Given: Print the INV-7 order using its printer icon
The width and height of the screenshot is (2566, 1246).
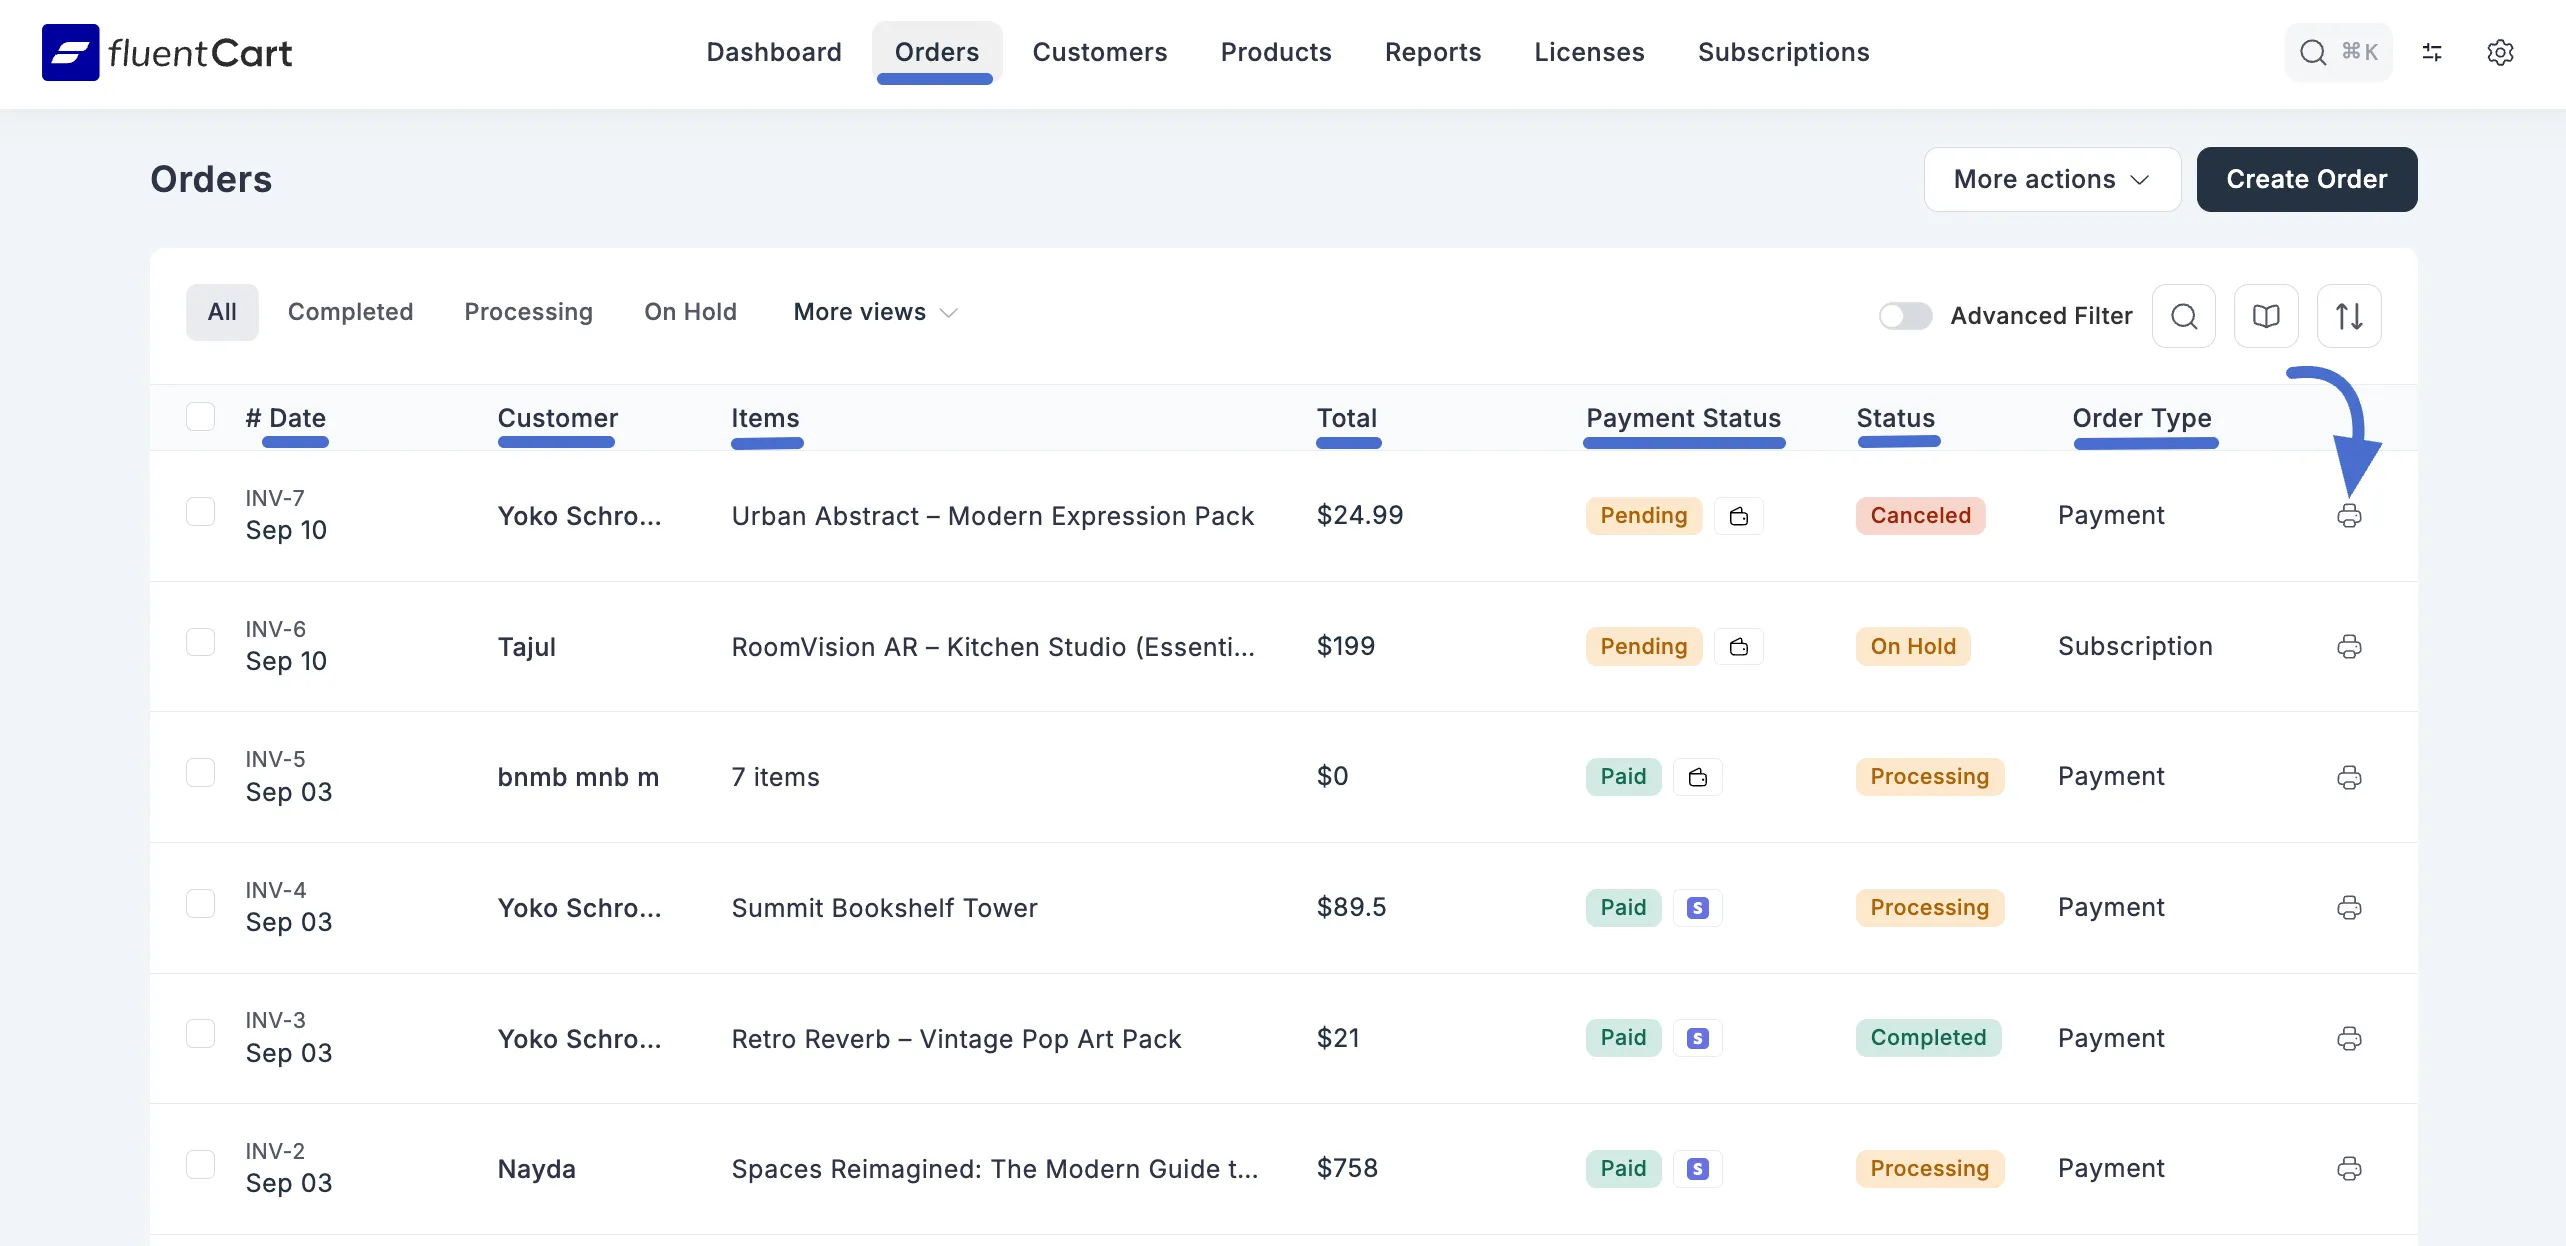Looking at the screenshot, I should [x=2349, y=516].
